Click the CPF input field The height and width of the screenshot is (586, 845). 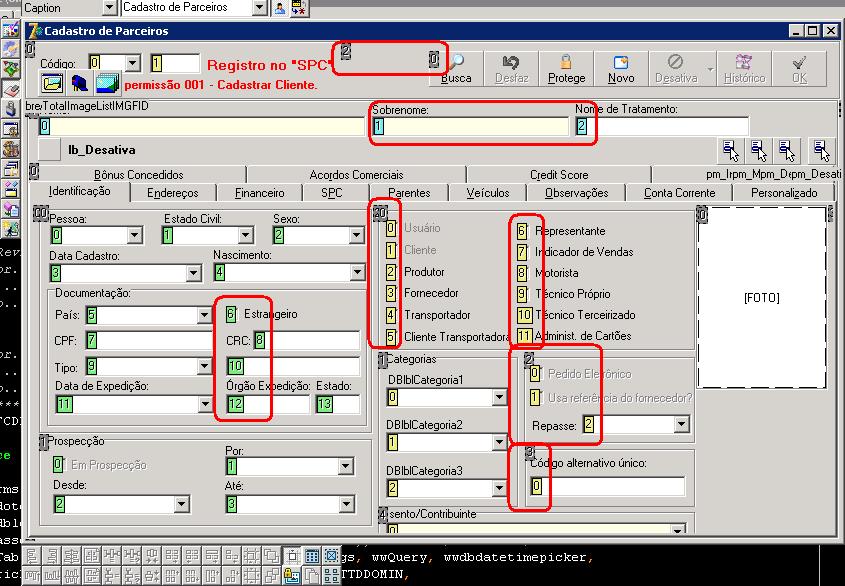[149, 341]
